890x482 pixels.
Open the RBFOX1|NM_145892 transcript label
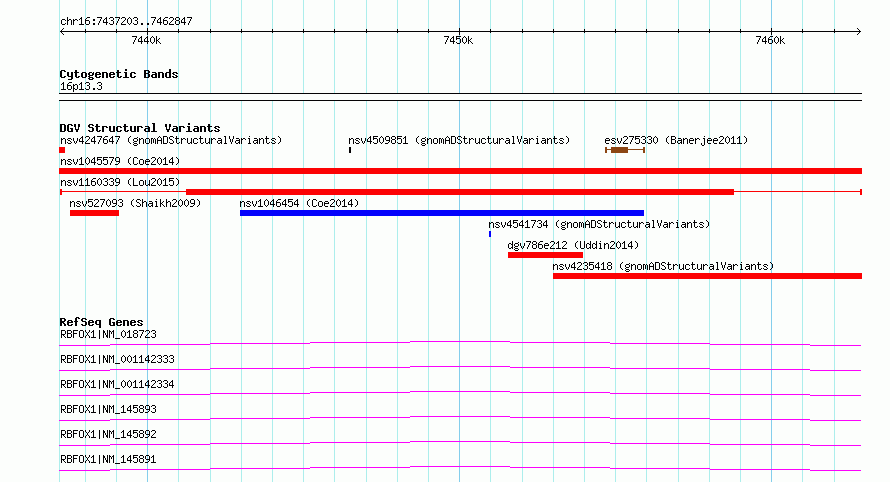click(108, 434)
